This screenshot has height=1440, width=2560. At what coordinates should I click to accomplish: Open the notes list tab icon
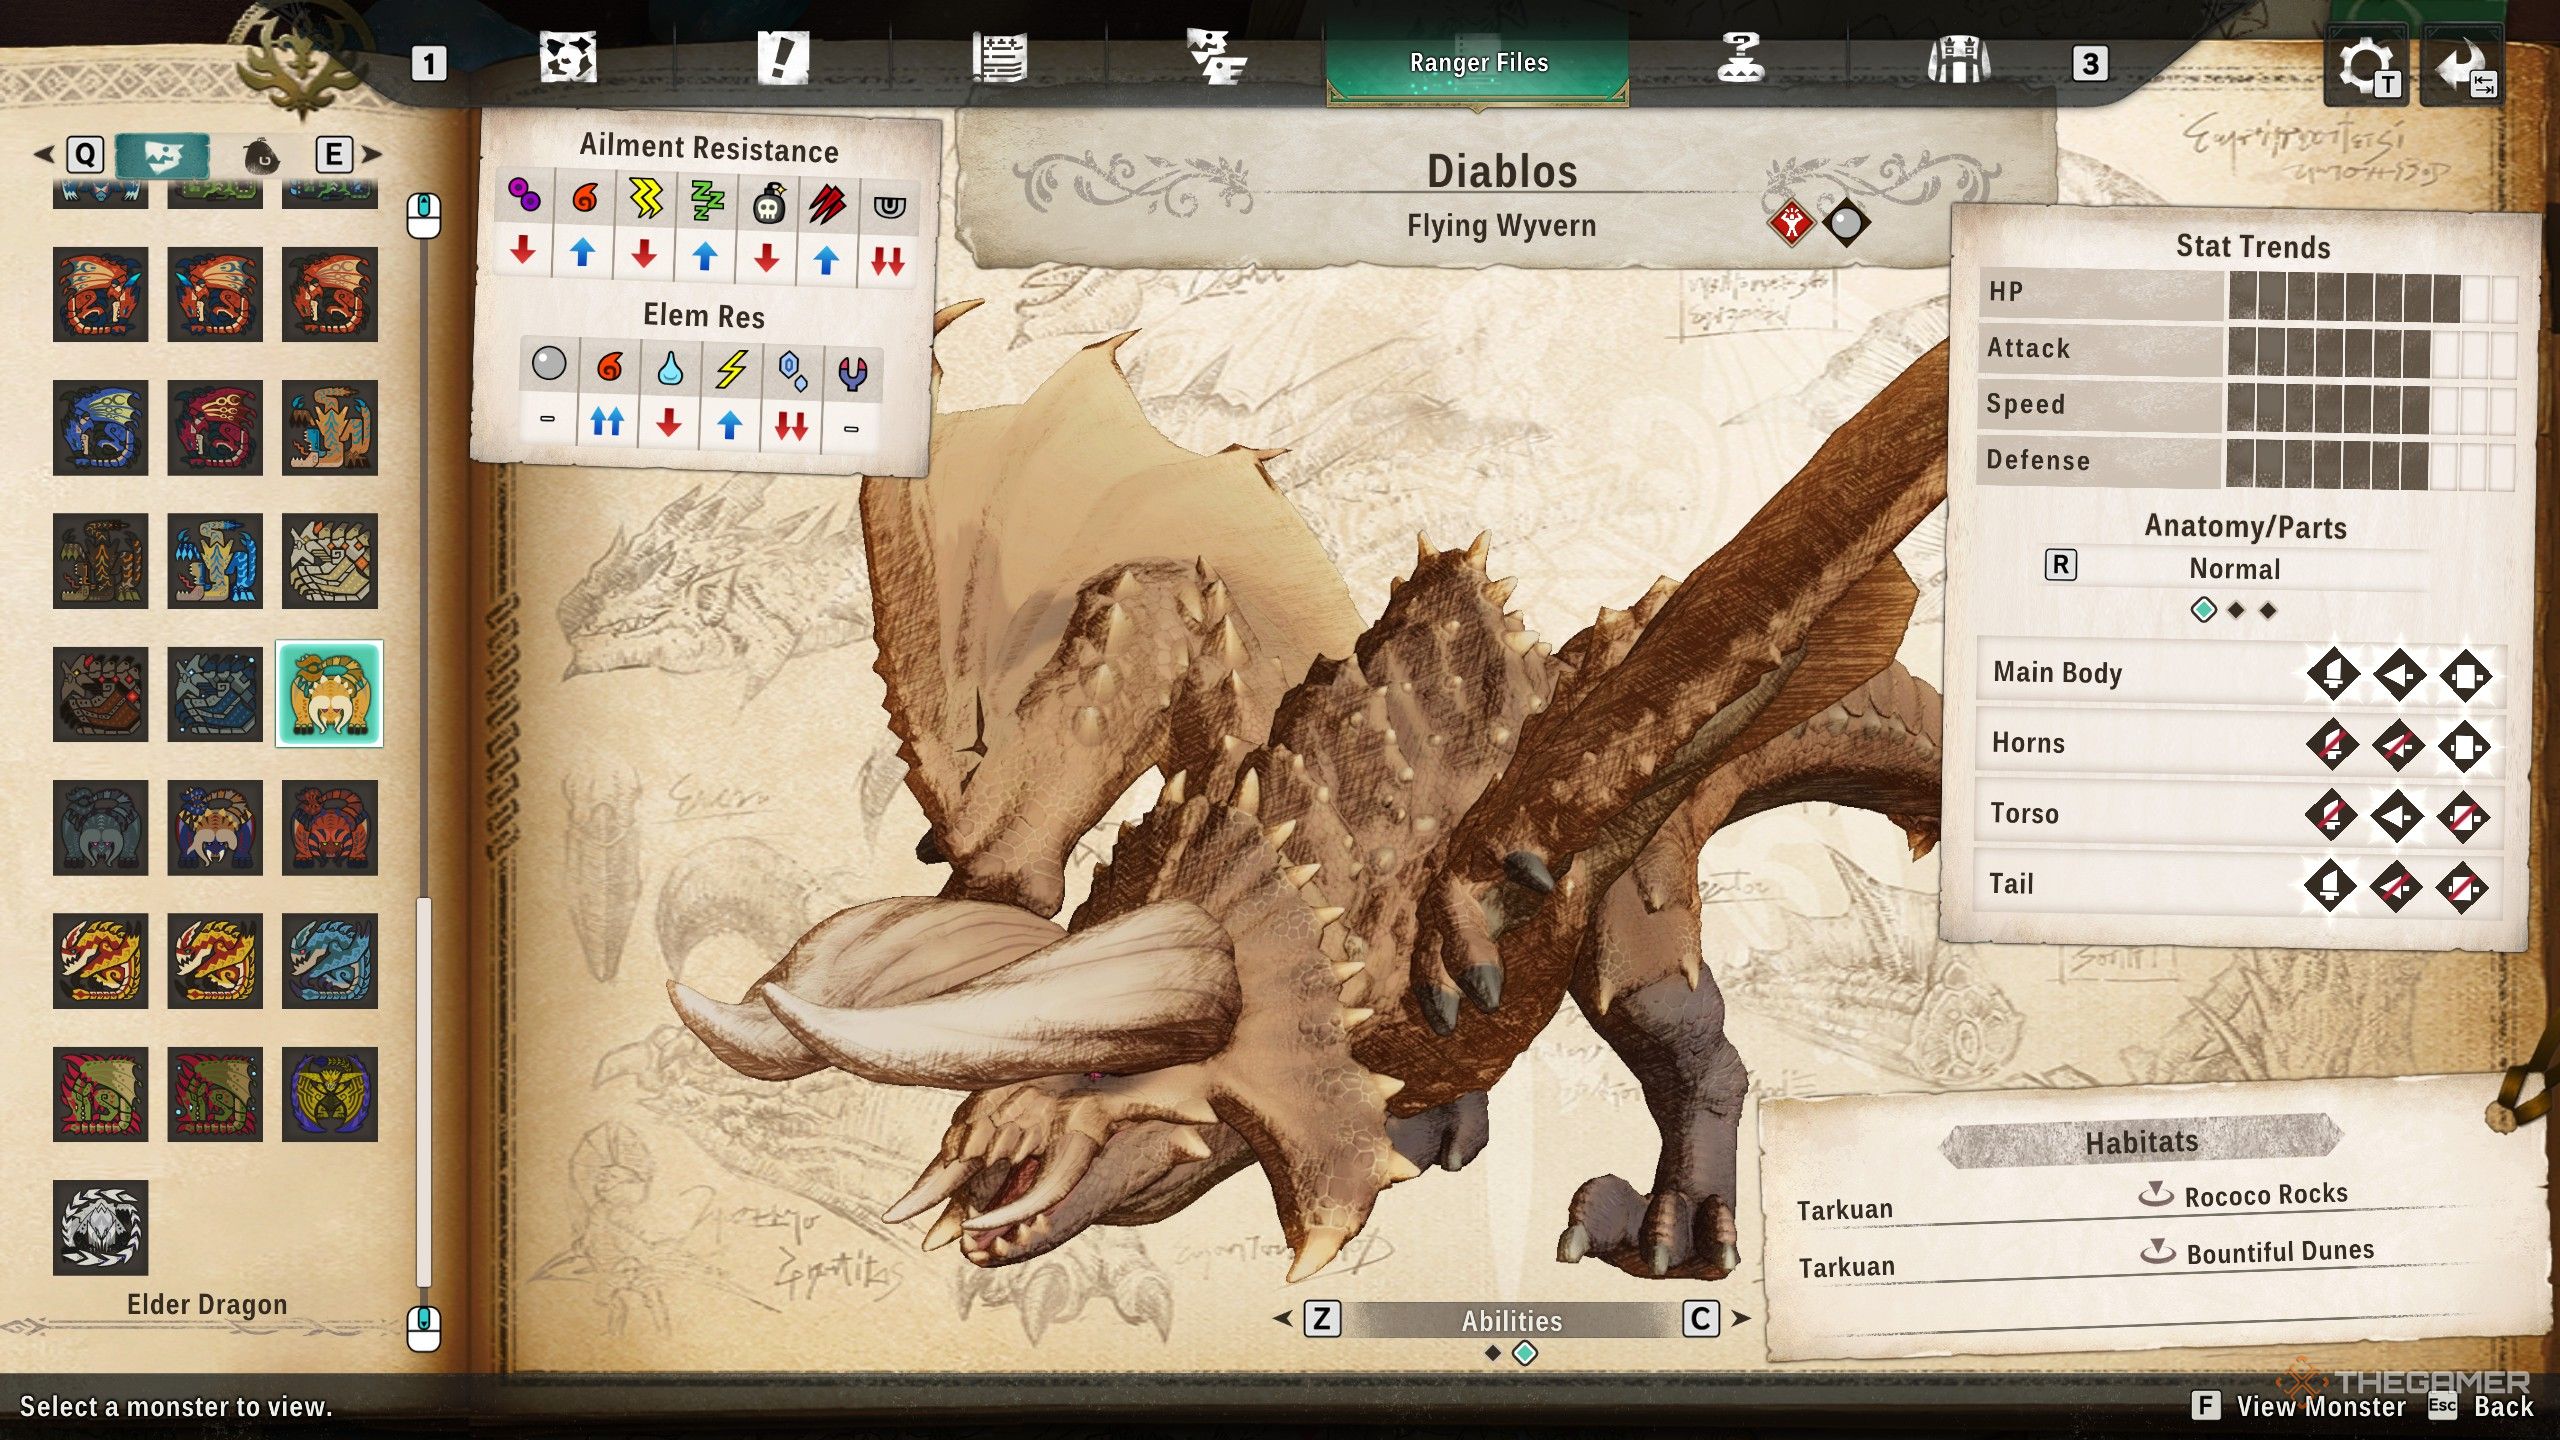999,58
